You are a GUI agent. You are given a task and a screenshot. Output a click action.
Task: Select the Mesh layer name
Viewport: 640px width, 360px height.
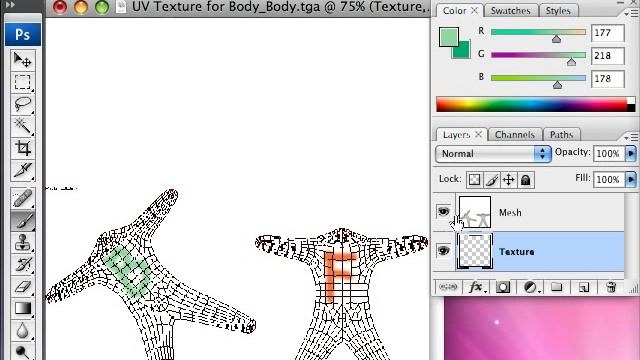(510, 213)
